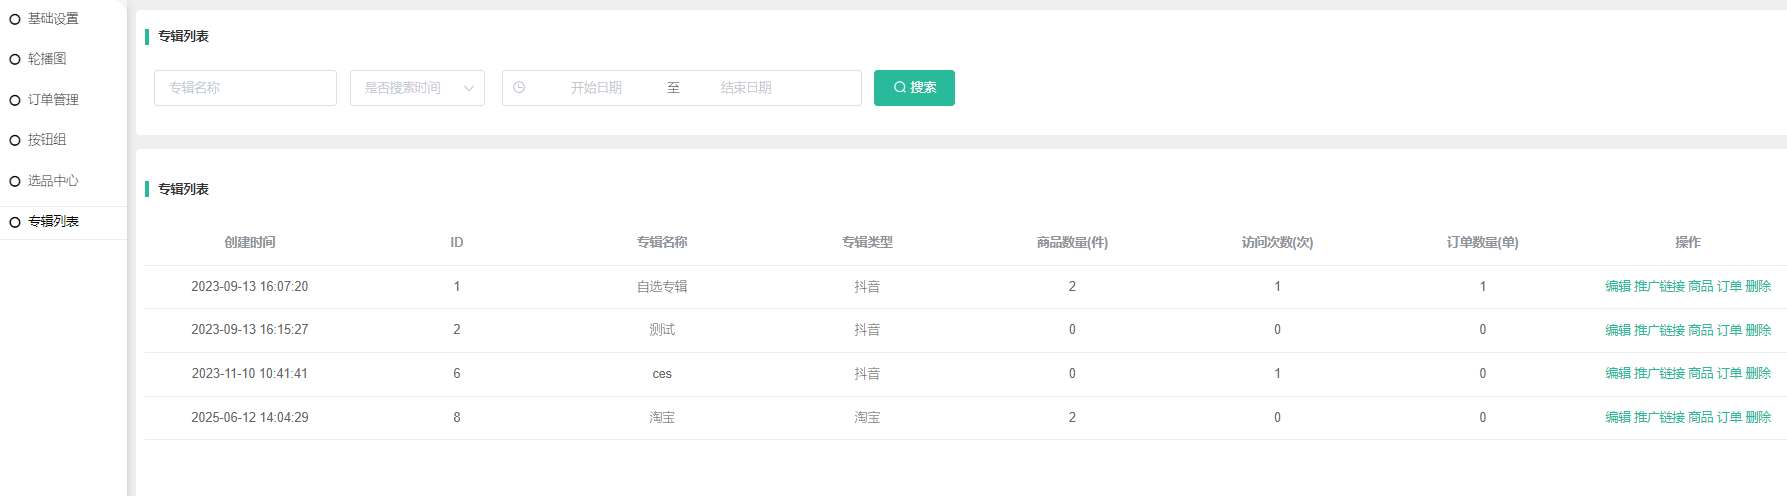Select 专辑列表 in the sidebar
The image size is (1787, 496).
[53, 222]
